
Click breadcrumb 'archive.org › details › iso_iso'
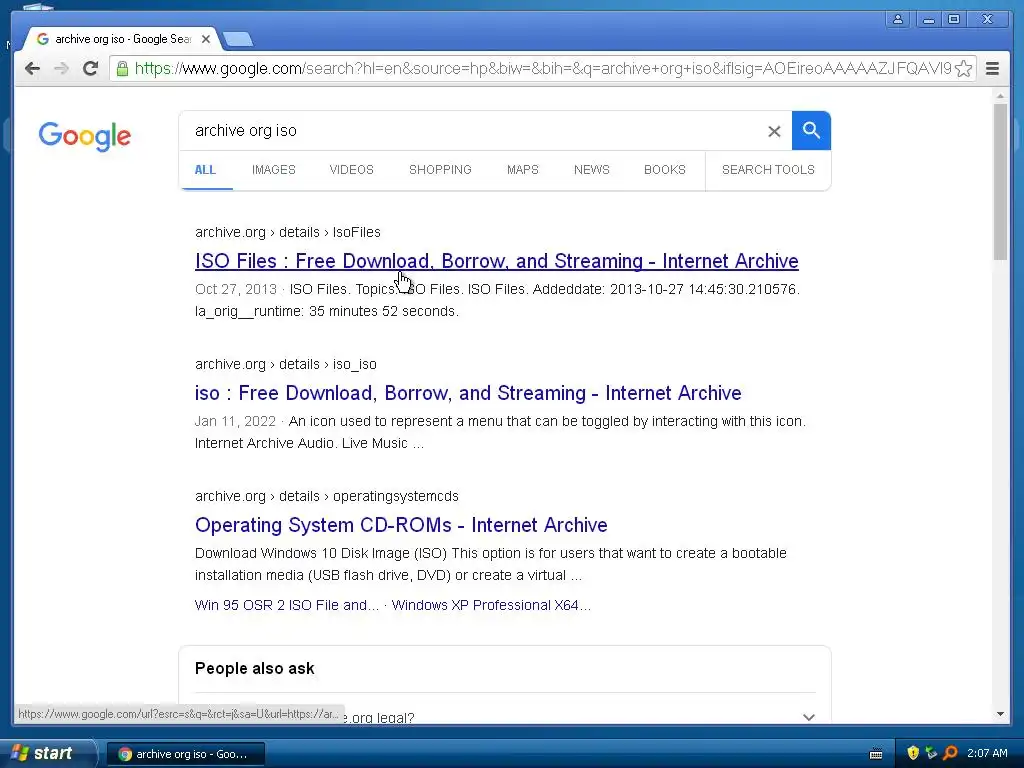click(285, 364)
